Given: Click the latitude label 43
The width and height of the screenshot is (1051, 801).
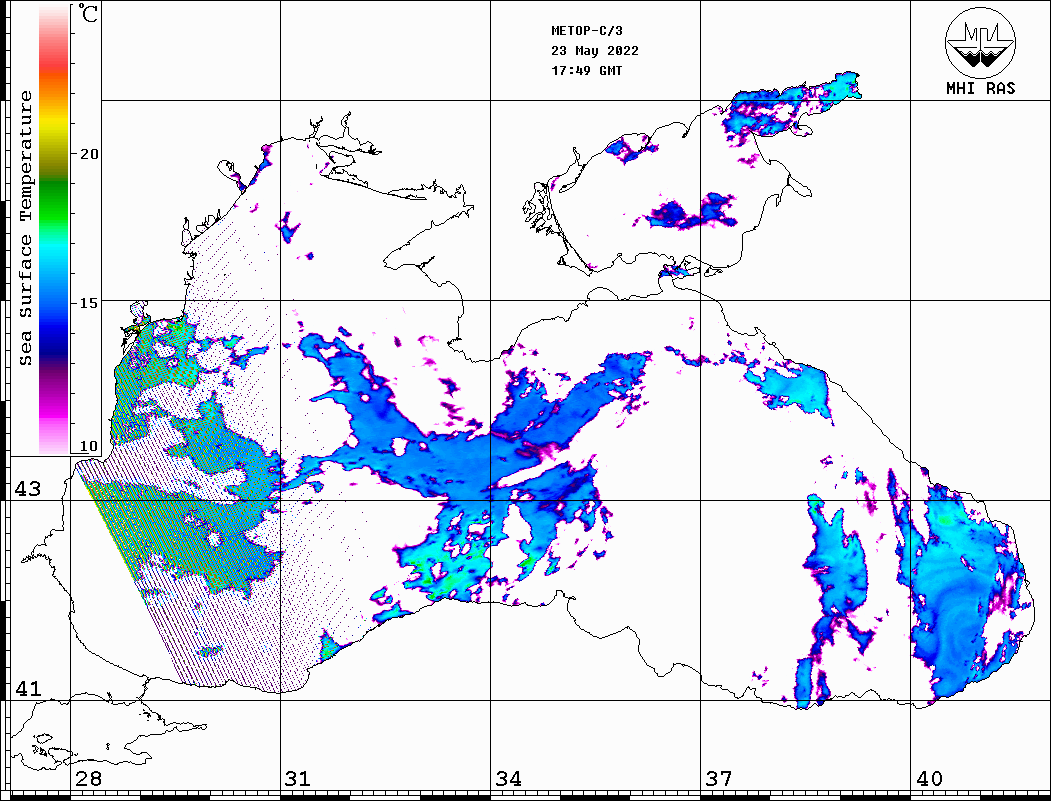Looking at the screenshot, I should point(27,489).
